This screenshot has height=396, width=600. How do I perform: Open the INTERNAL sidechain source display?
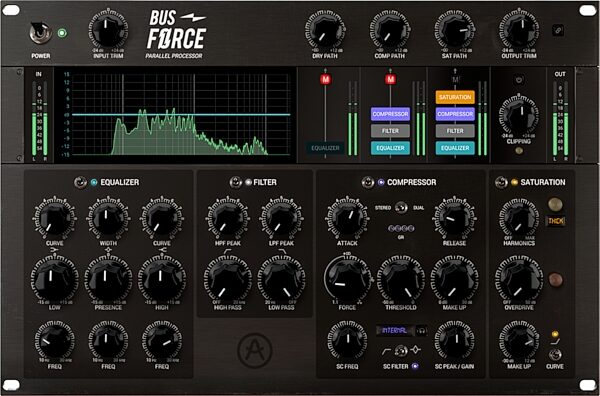click(395, 330)
